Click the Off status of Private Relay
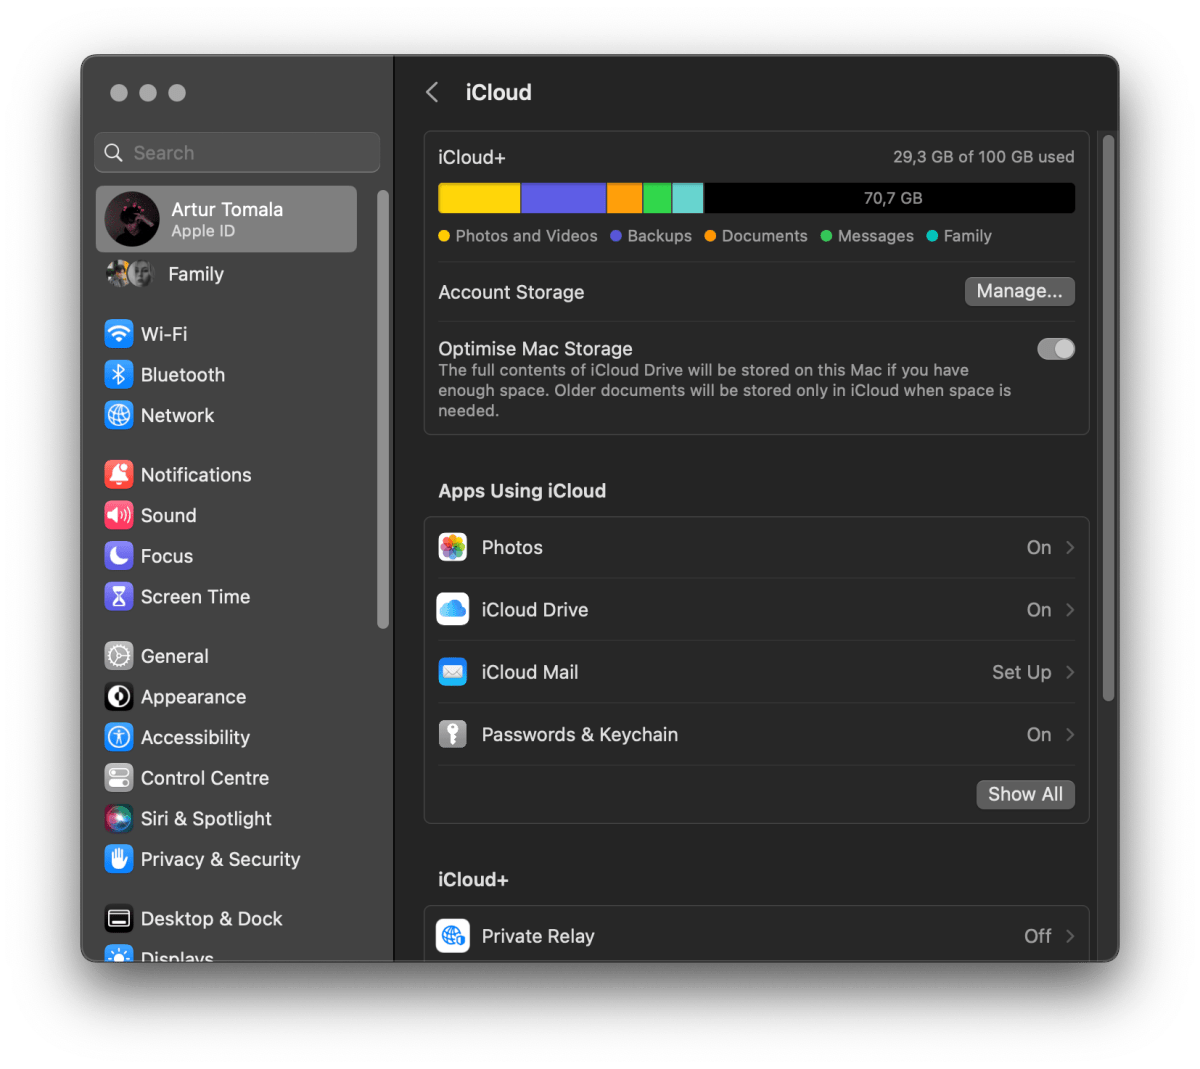Image resolution: width=1200 pixels, height=1069 pixels. (1038, 936)
